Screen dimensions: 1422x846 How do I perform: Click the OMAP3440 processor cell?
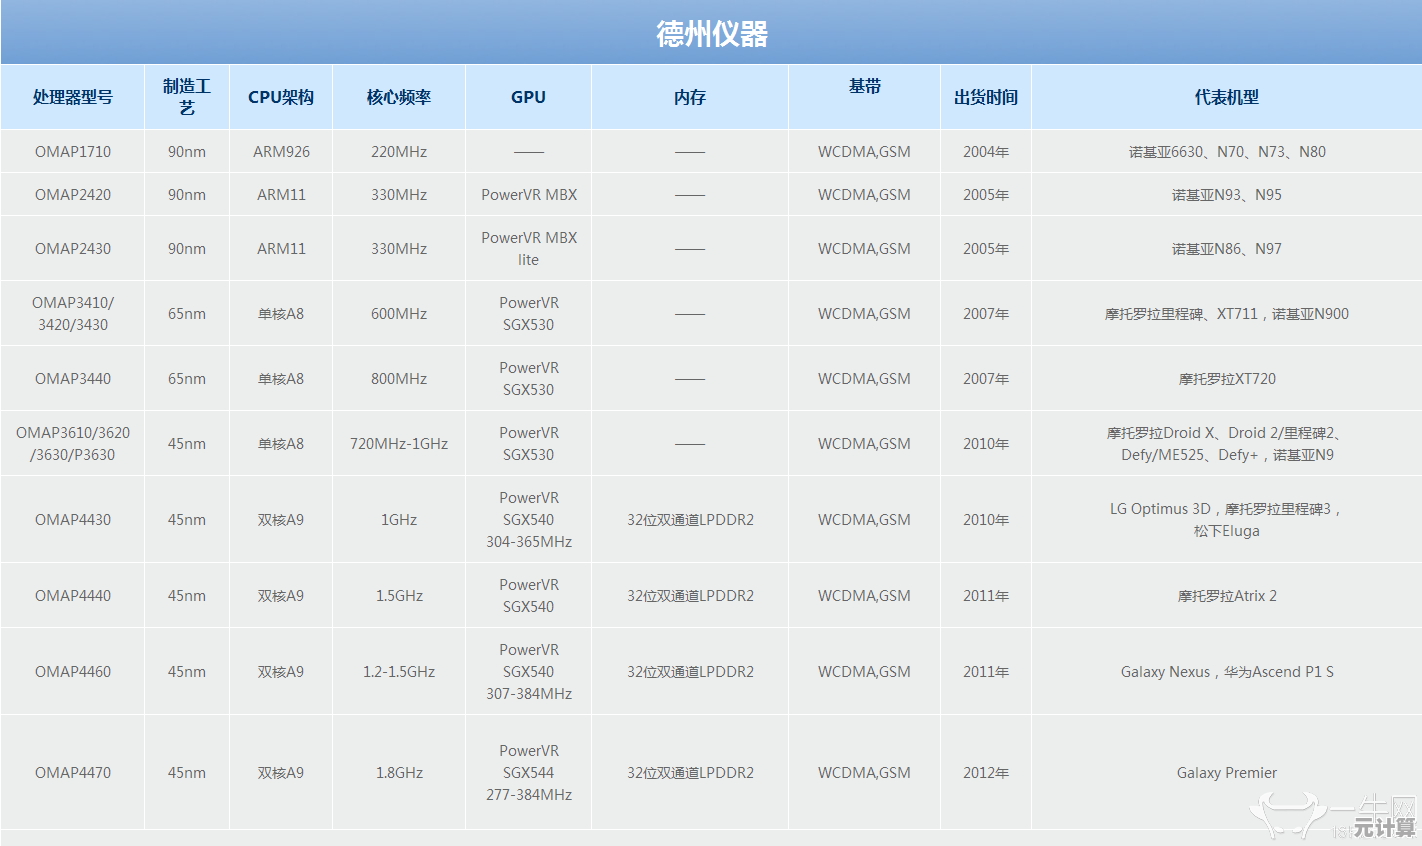click(73, 379)
